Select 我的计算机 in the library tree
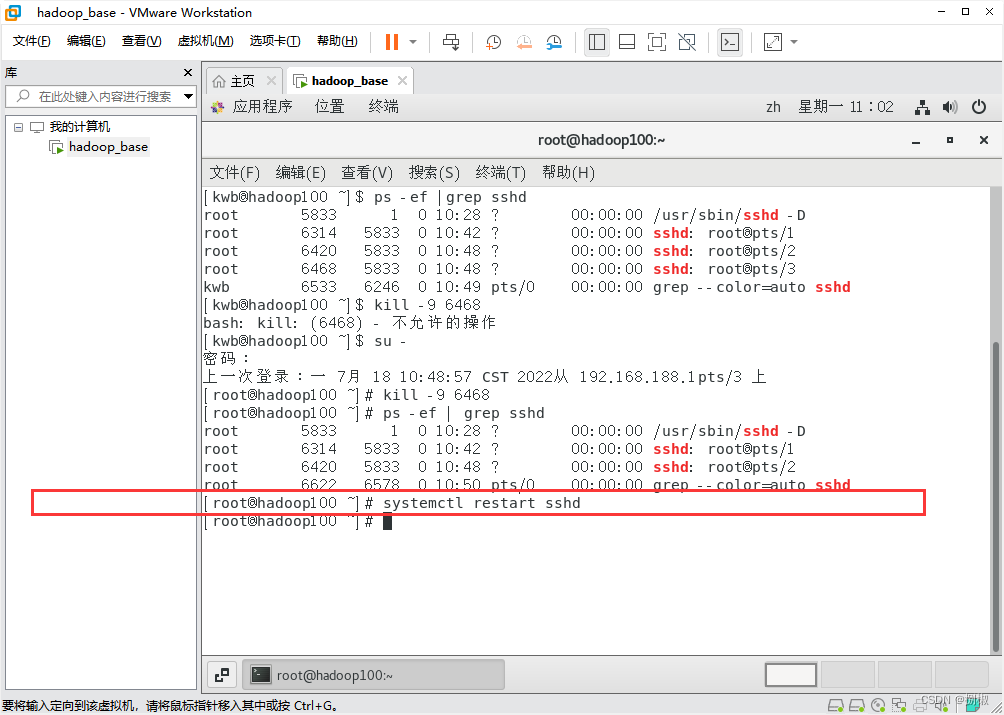This screenshot has height=715, width=1004. coord(79,127)
